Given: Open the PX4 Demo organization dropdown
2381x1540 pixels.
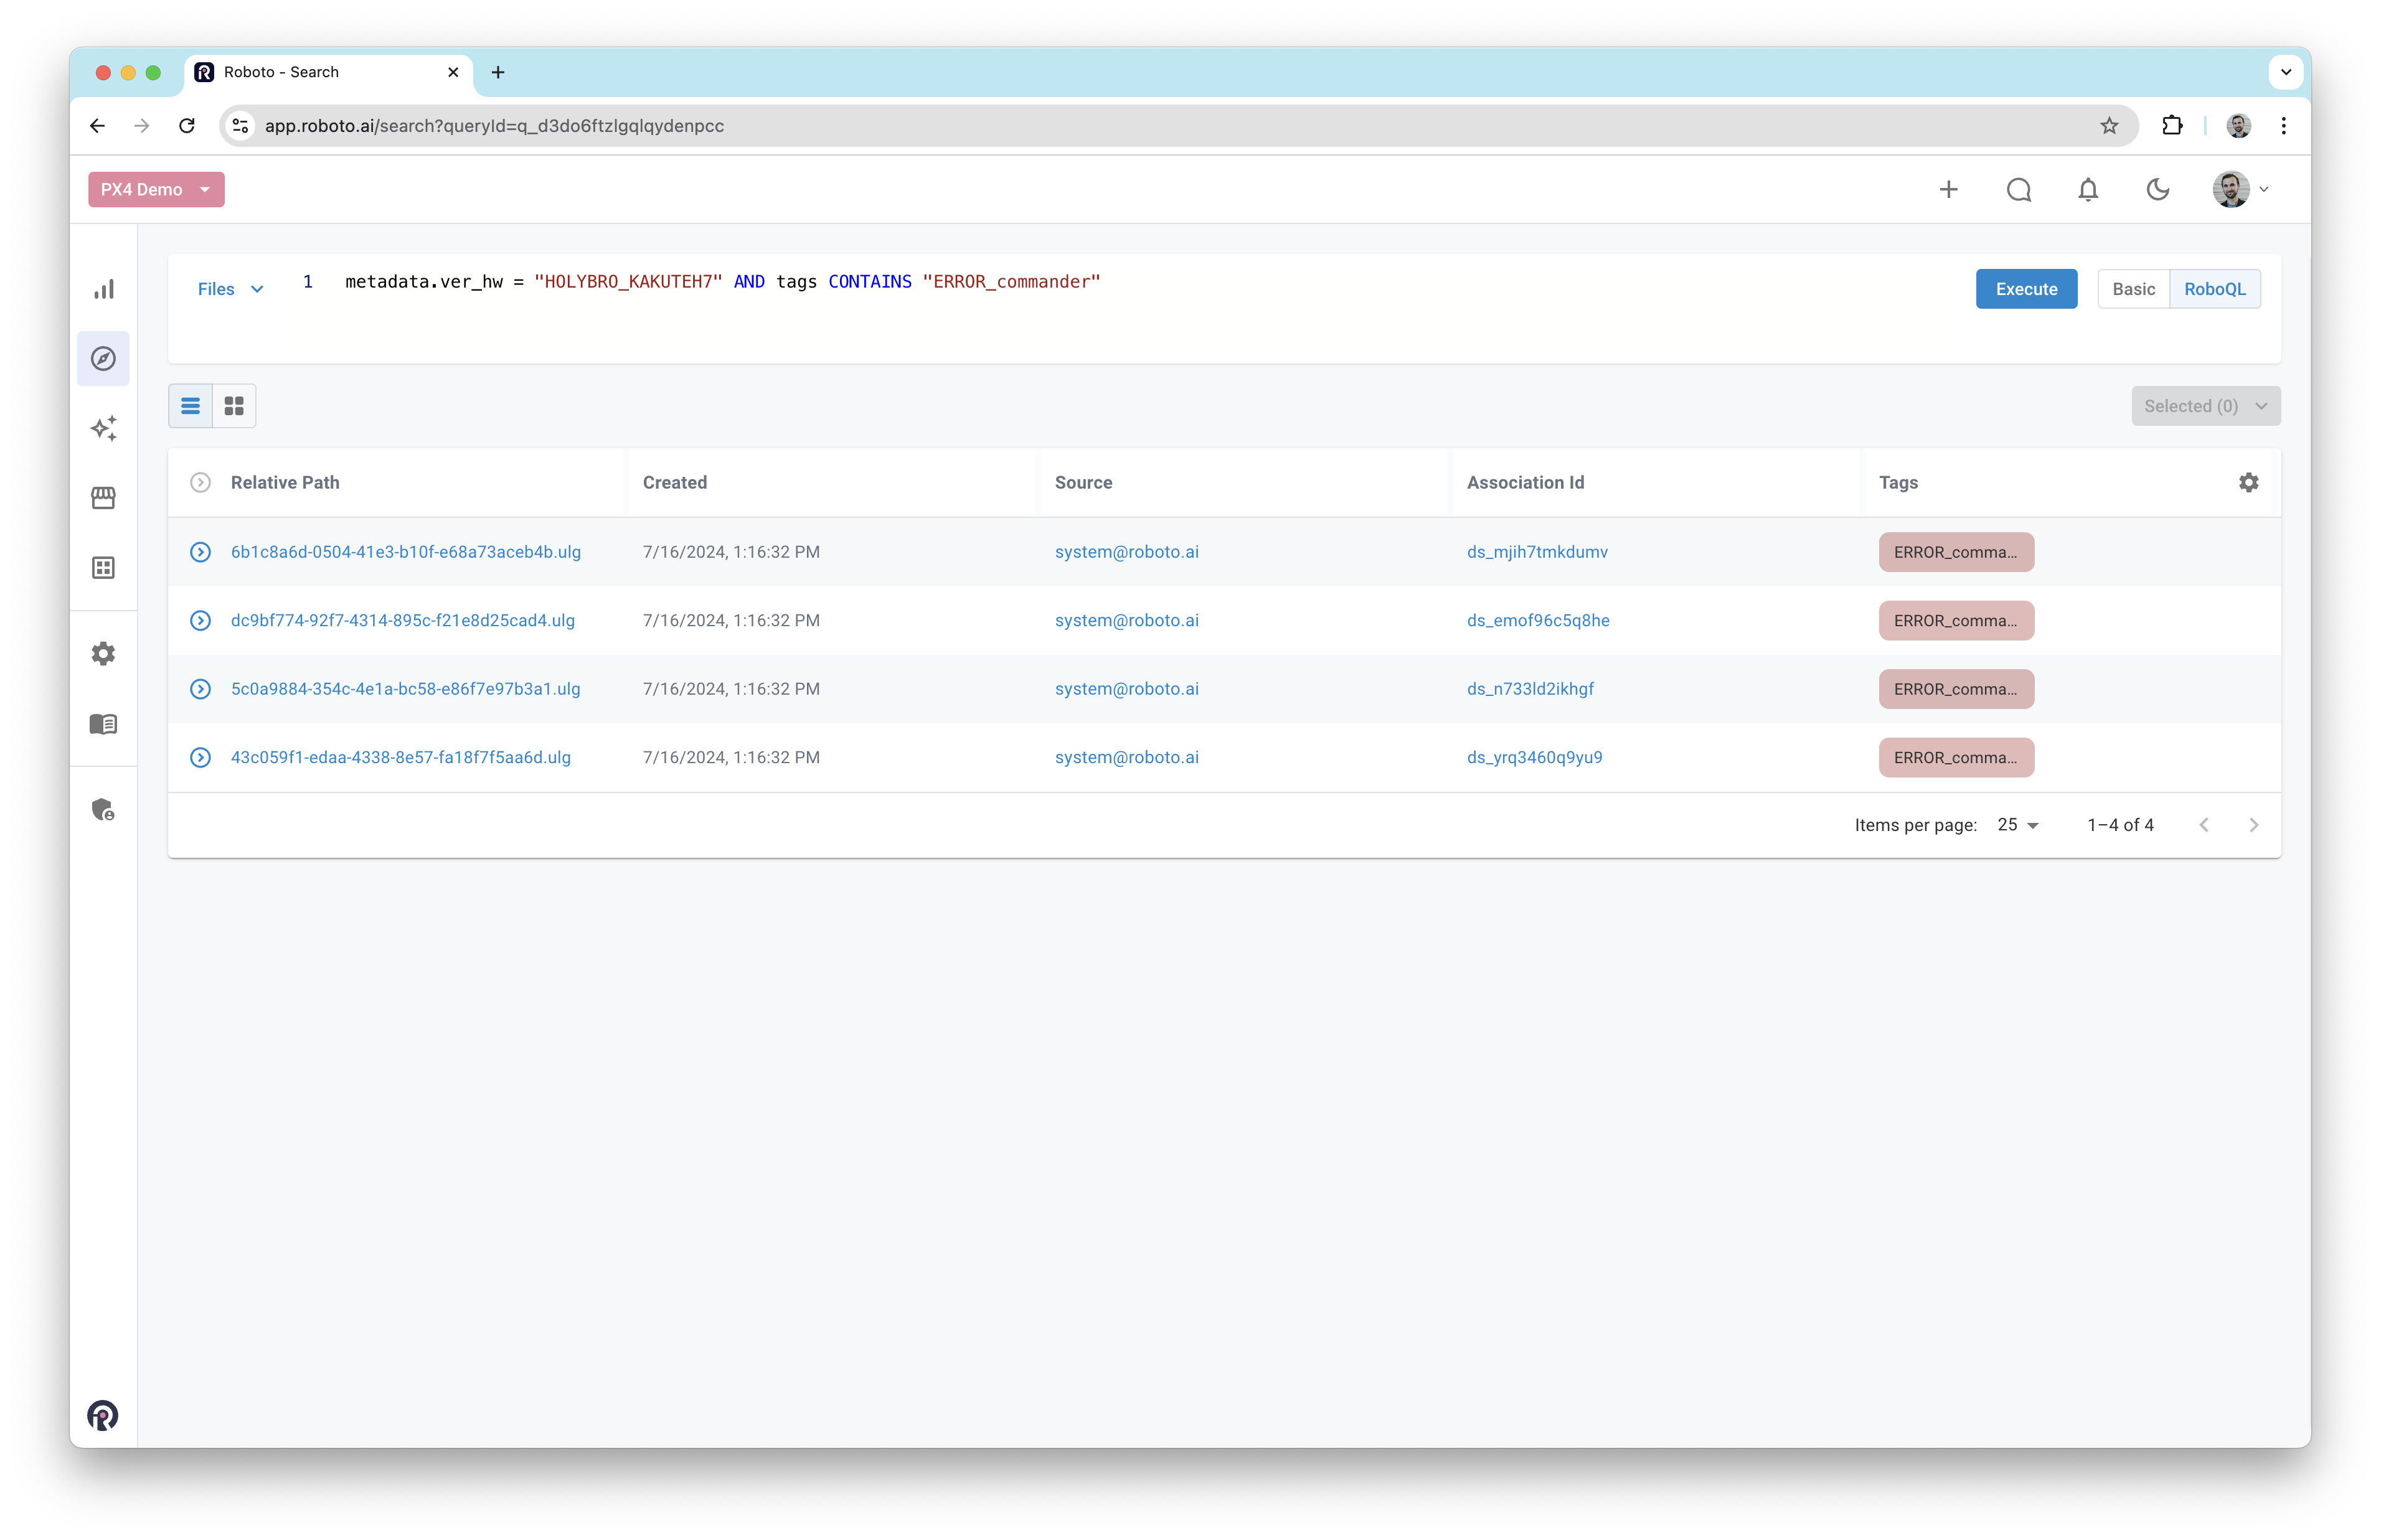Looking at the screenshot, I should (x=156, y=190).
